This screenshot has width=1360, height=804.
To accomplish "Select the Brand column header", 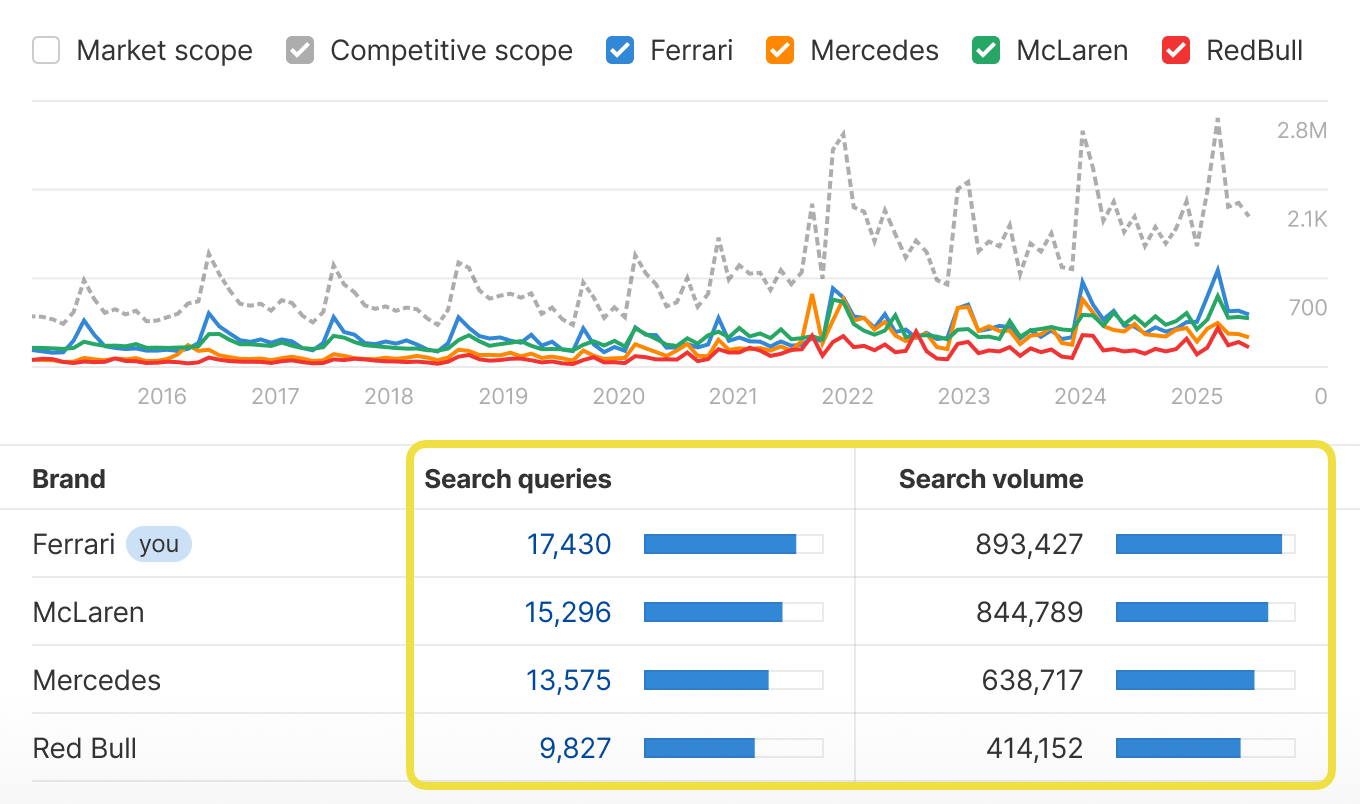I will click(69, 479).
